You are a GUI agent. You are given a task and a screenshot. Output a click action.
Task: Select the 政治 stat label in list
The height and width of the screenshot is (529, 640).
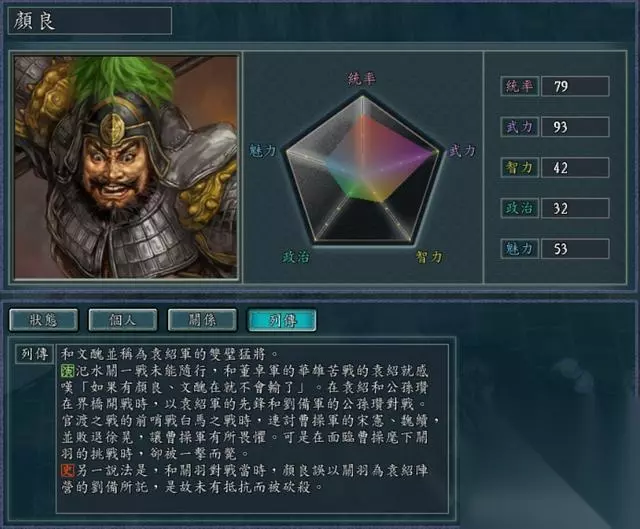click(520, 208)
